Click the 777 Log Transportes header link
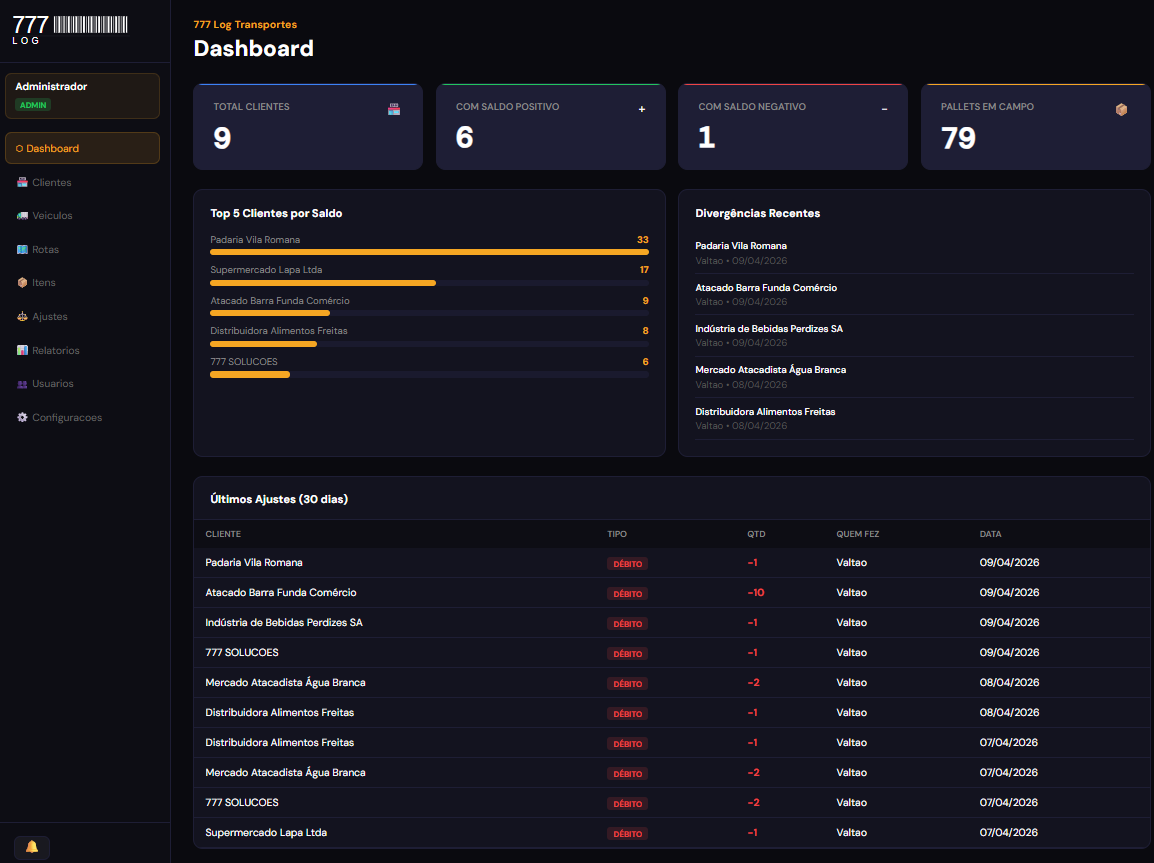This screenshot has height=863, width=1154. (x=246, y=24)
